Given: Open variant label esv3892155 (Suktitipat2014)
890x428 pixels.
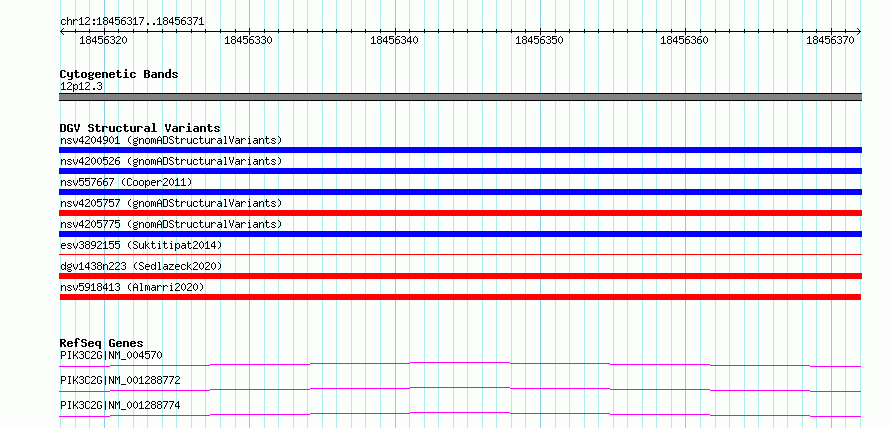Looking at the screenshot, I should pos(141,245).
